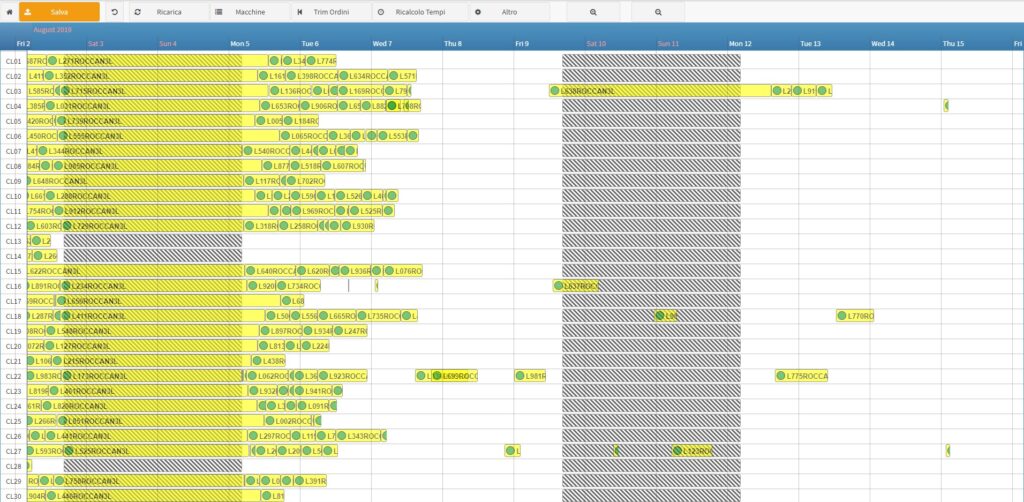The height and width of the screenshot is (502, 1024).
Task: Click the green marker on order L637ROCC
Action: tap(559, 286)
